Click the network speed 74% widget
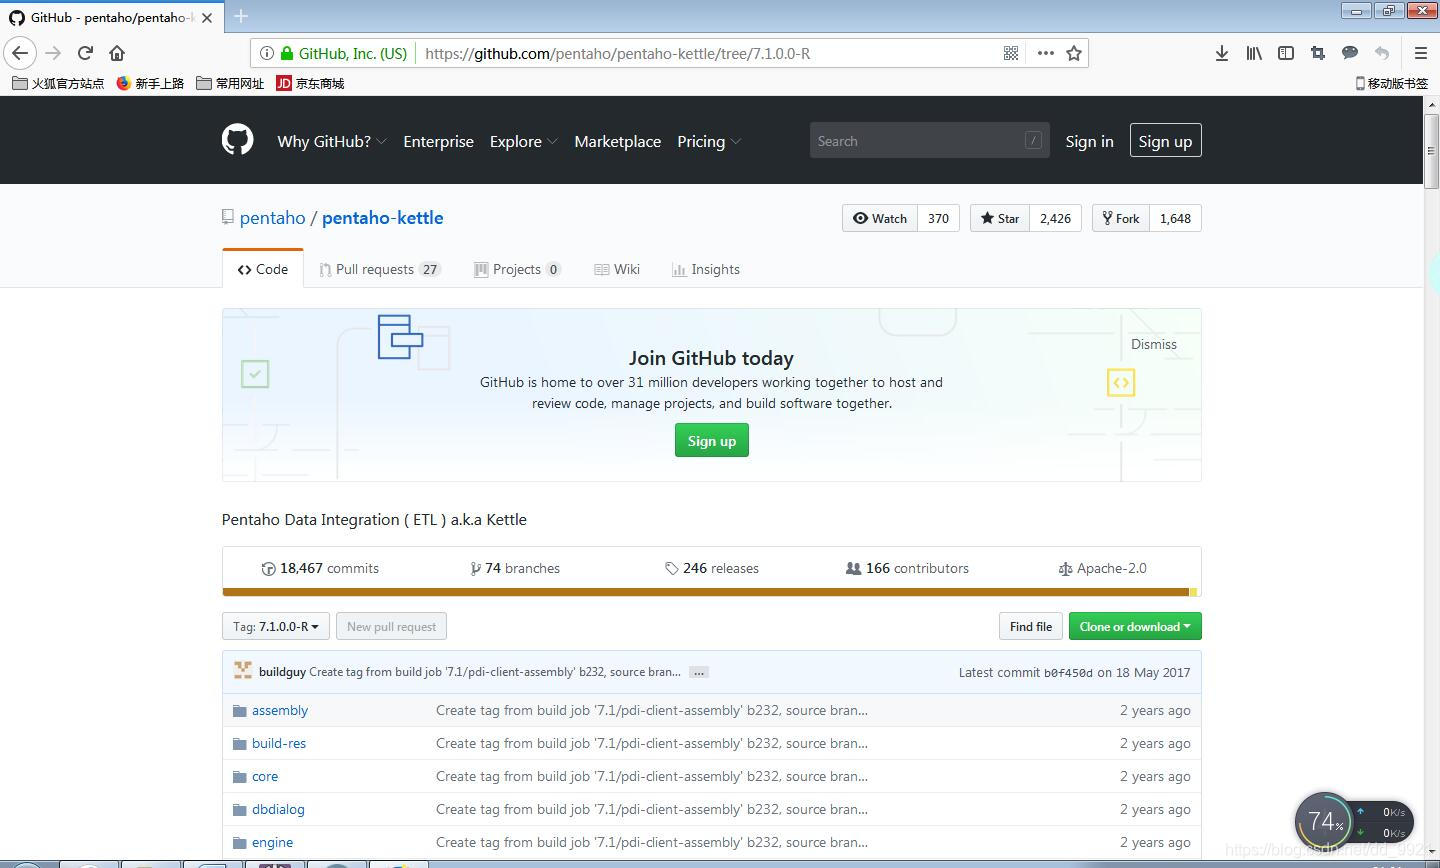The width and height of the screenshot is (1440, 868). [1354, 822]
